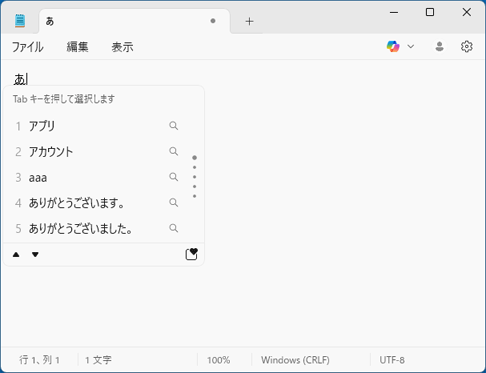The image size is (486, 373).
Task: Click the 1 文字 character count
Action: coord(98,360)
